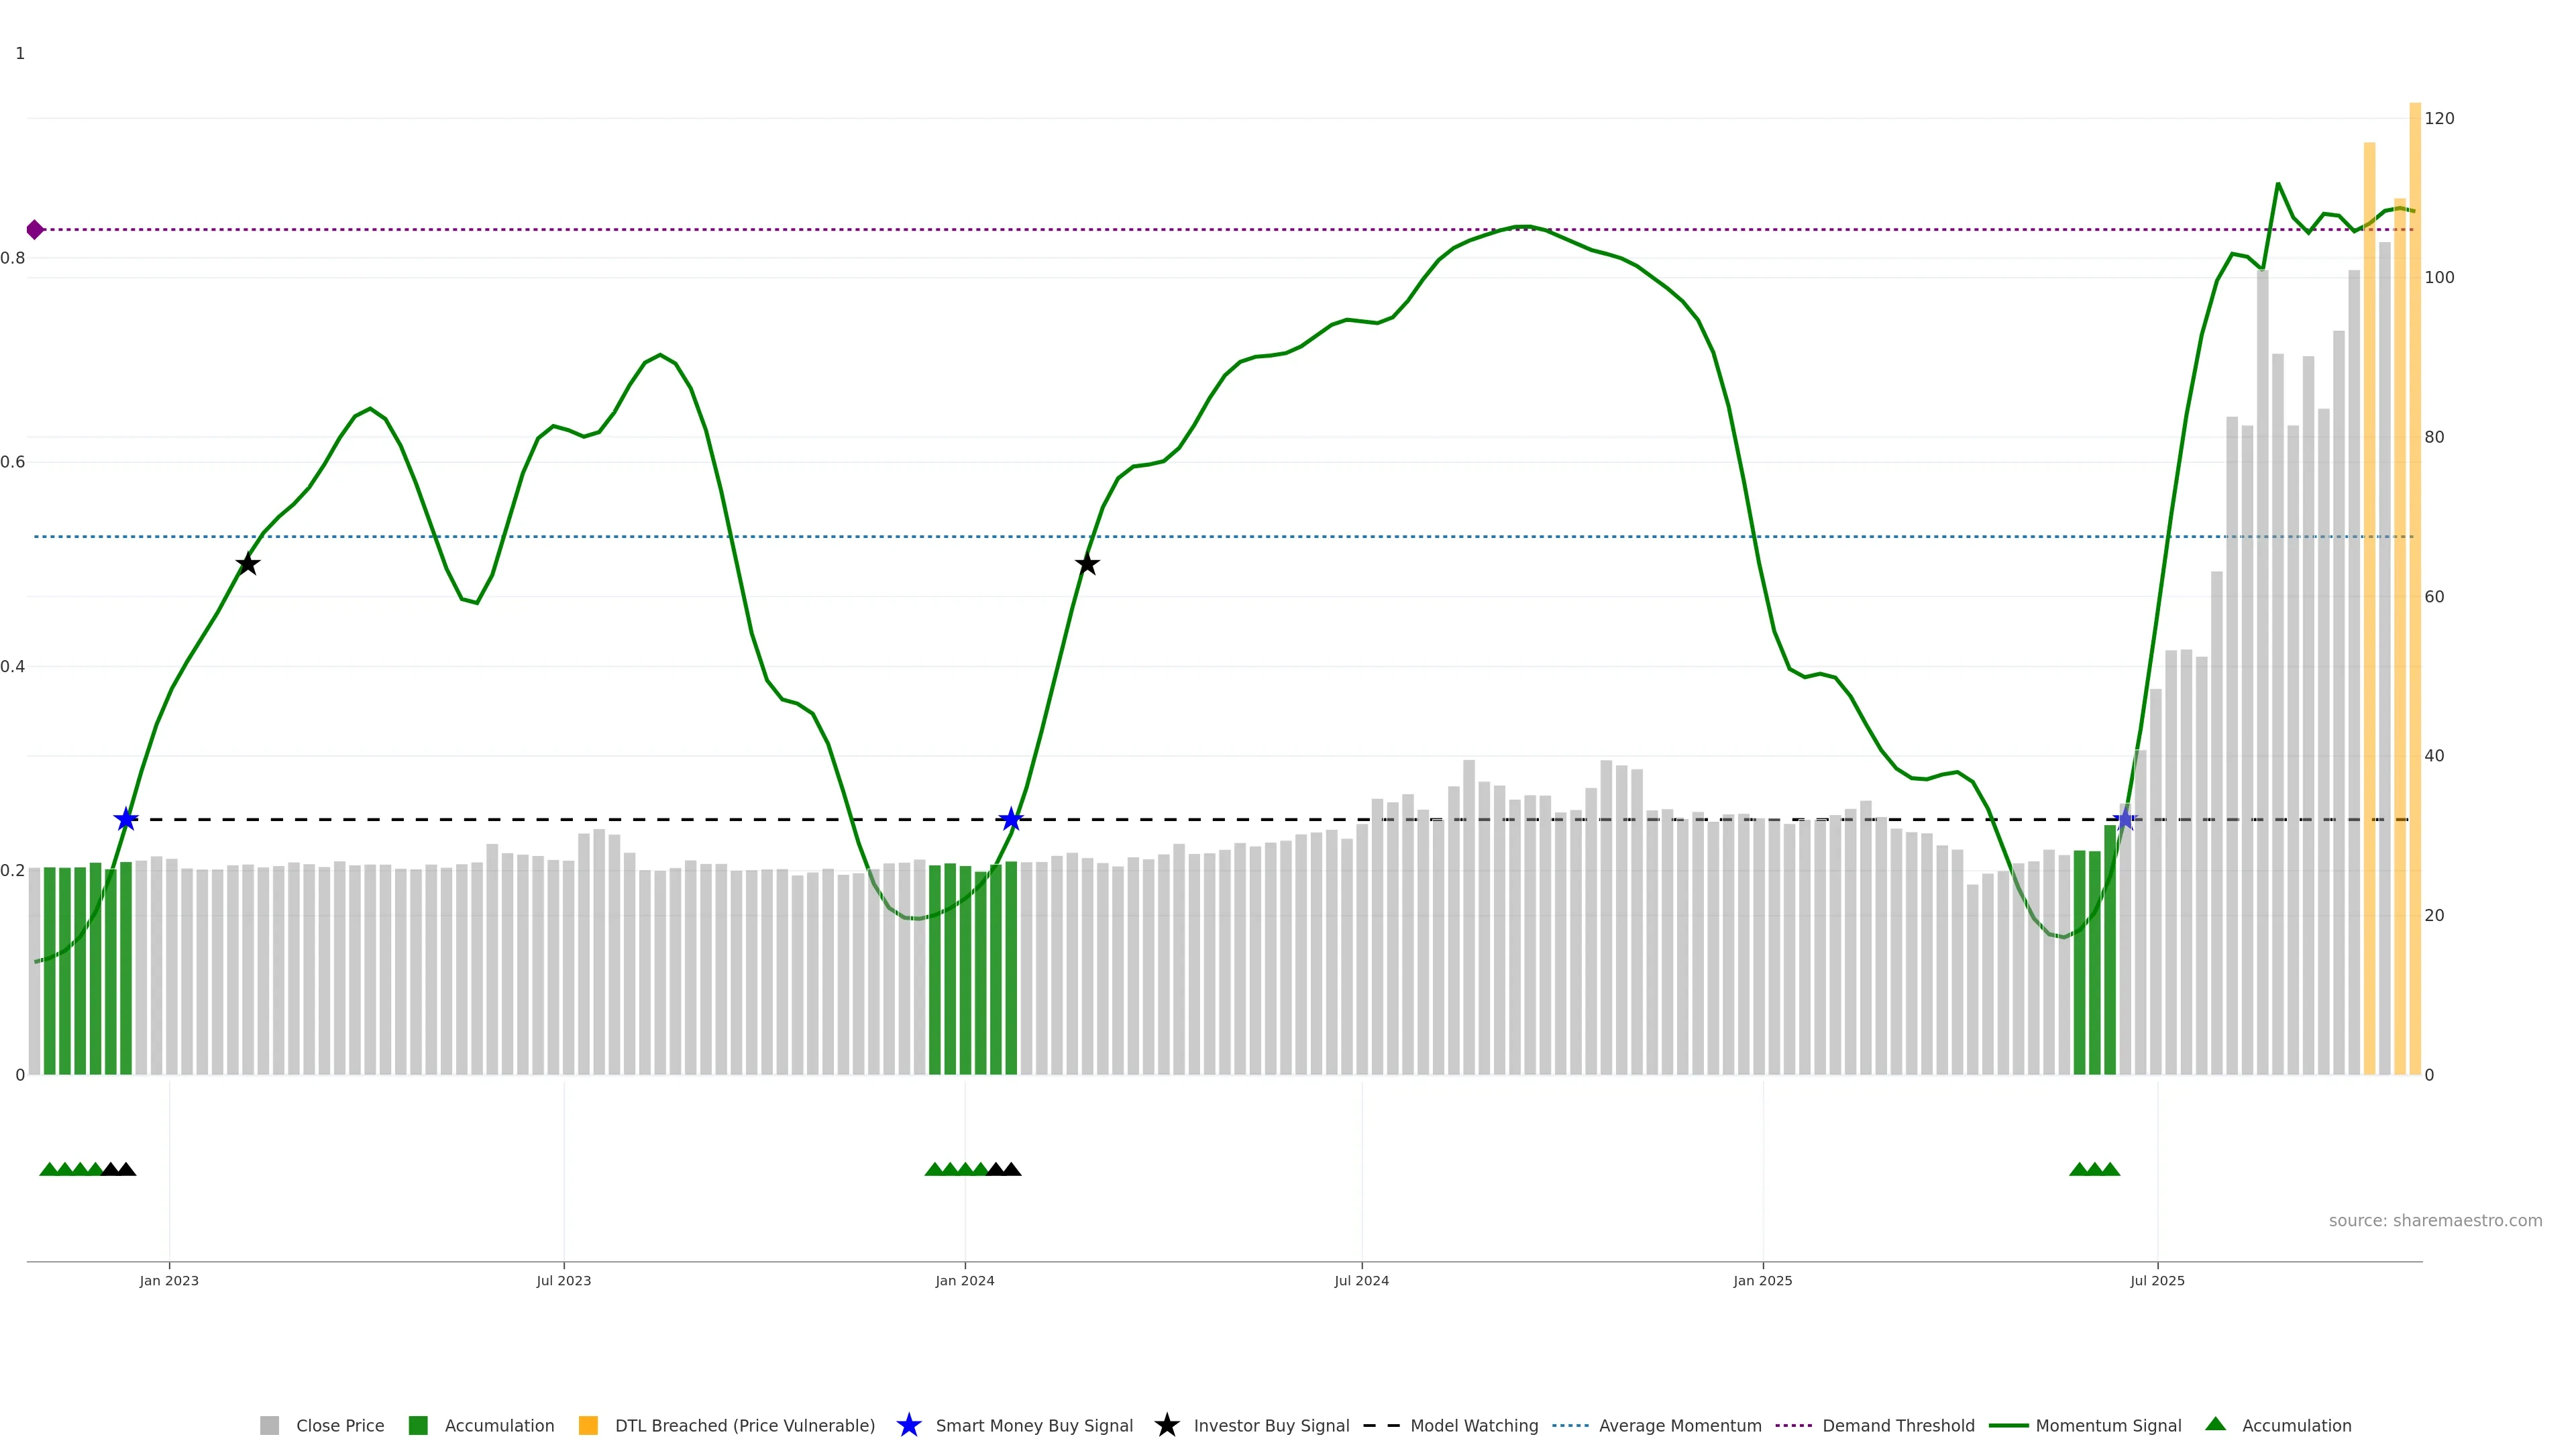Toggle Average Momentum legend entry
2576x1449 pixels.
pos(1679,1426)
